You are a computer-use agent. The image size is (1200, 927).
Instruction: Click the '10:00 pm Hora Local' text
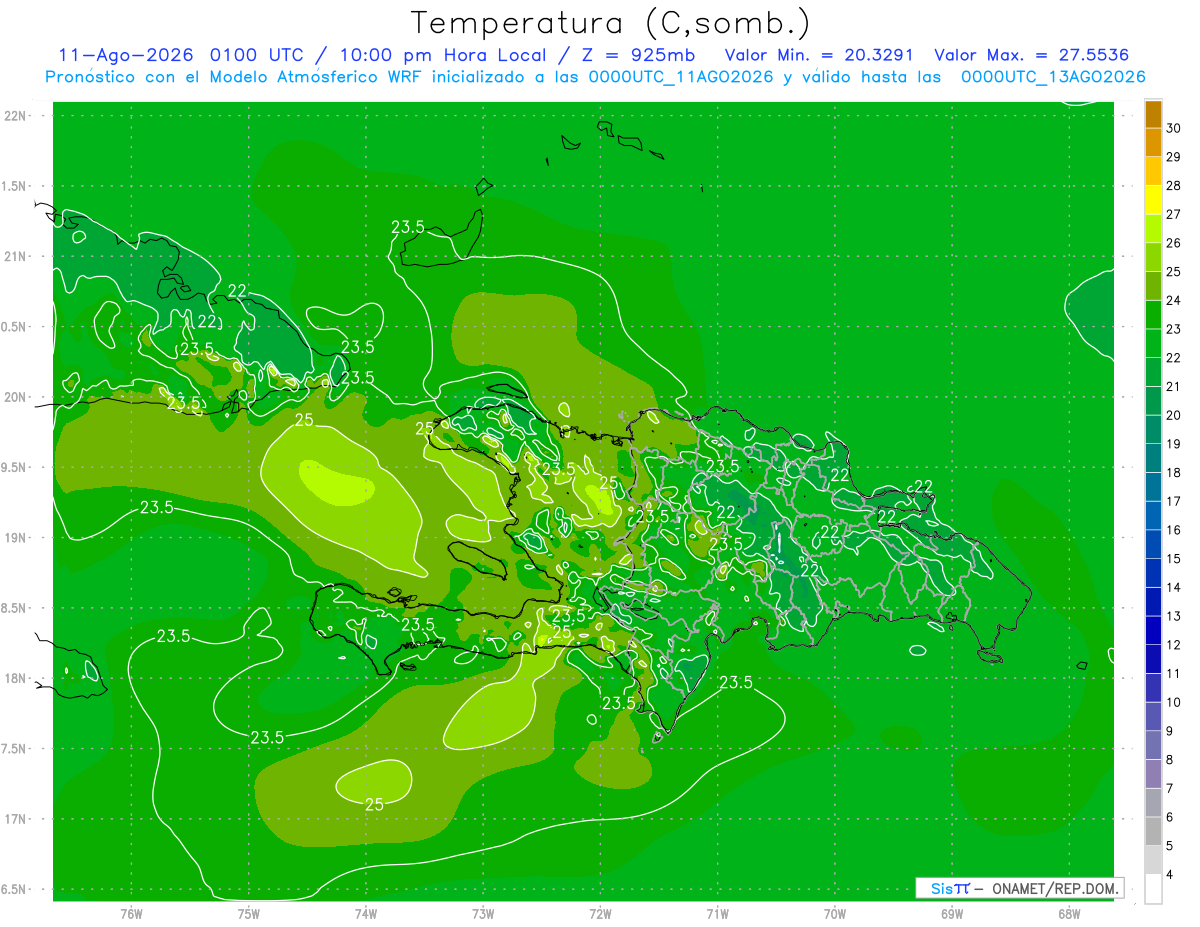[x=443, y=56]
